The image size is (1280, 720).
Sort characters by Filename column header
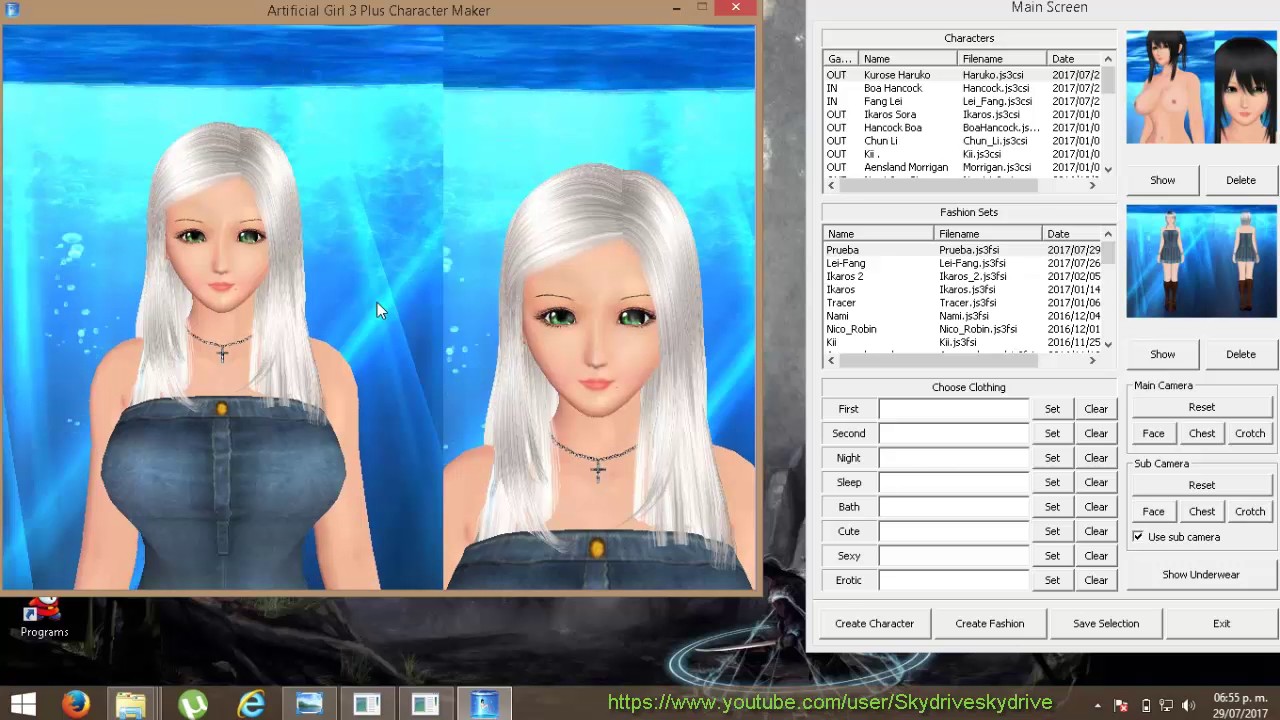(x=1002, y=59)
